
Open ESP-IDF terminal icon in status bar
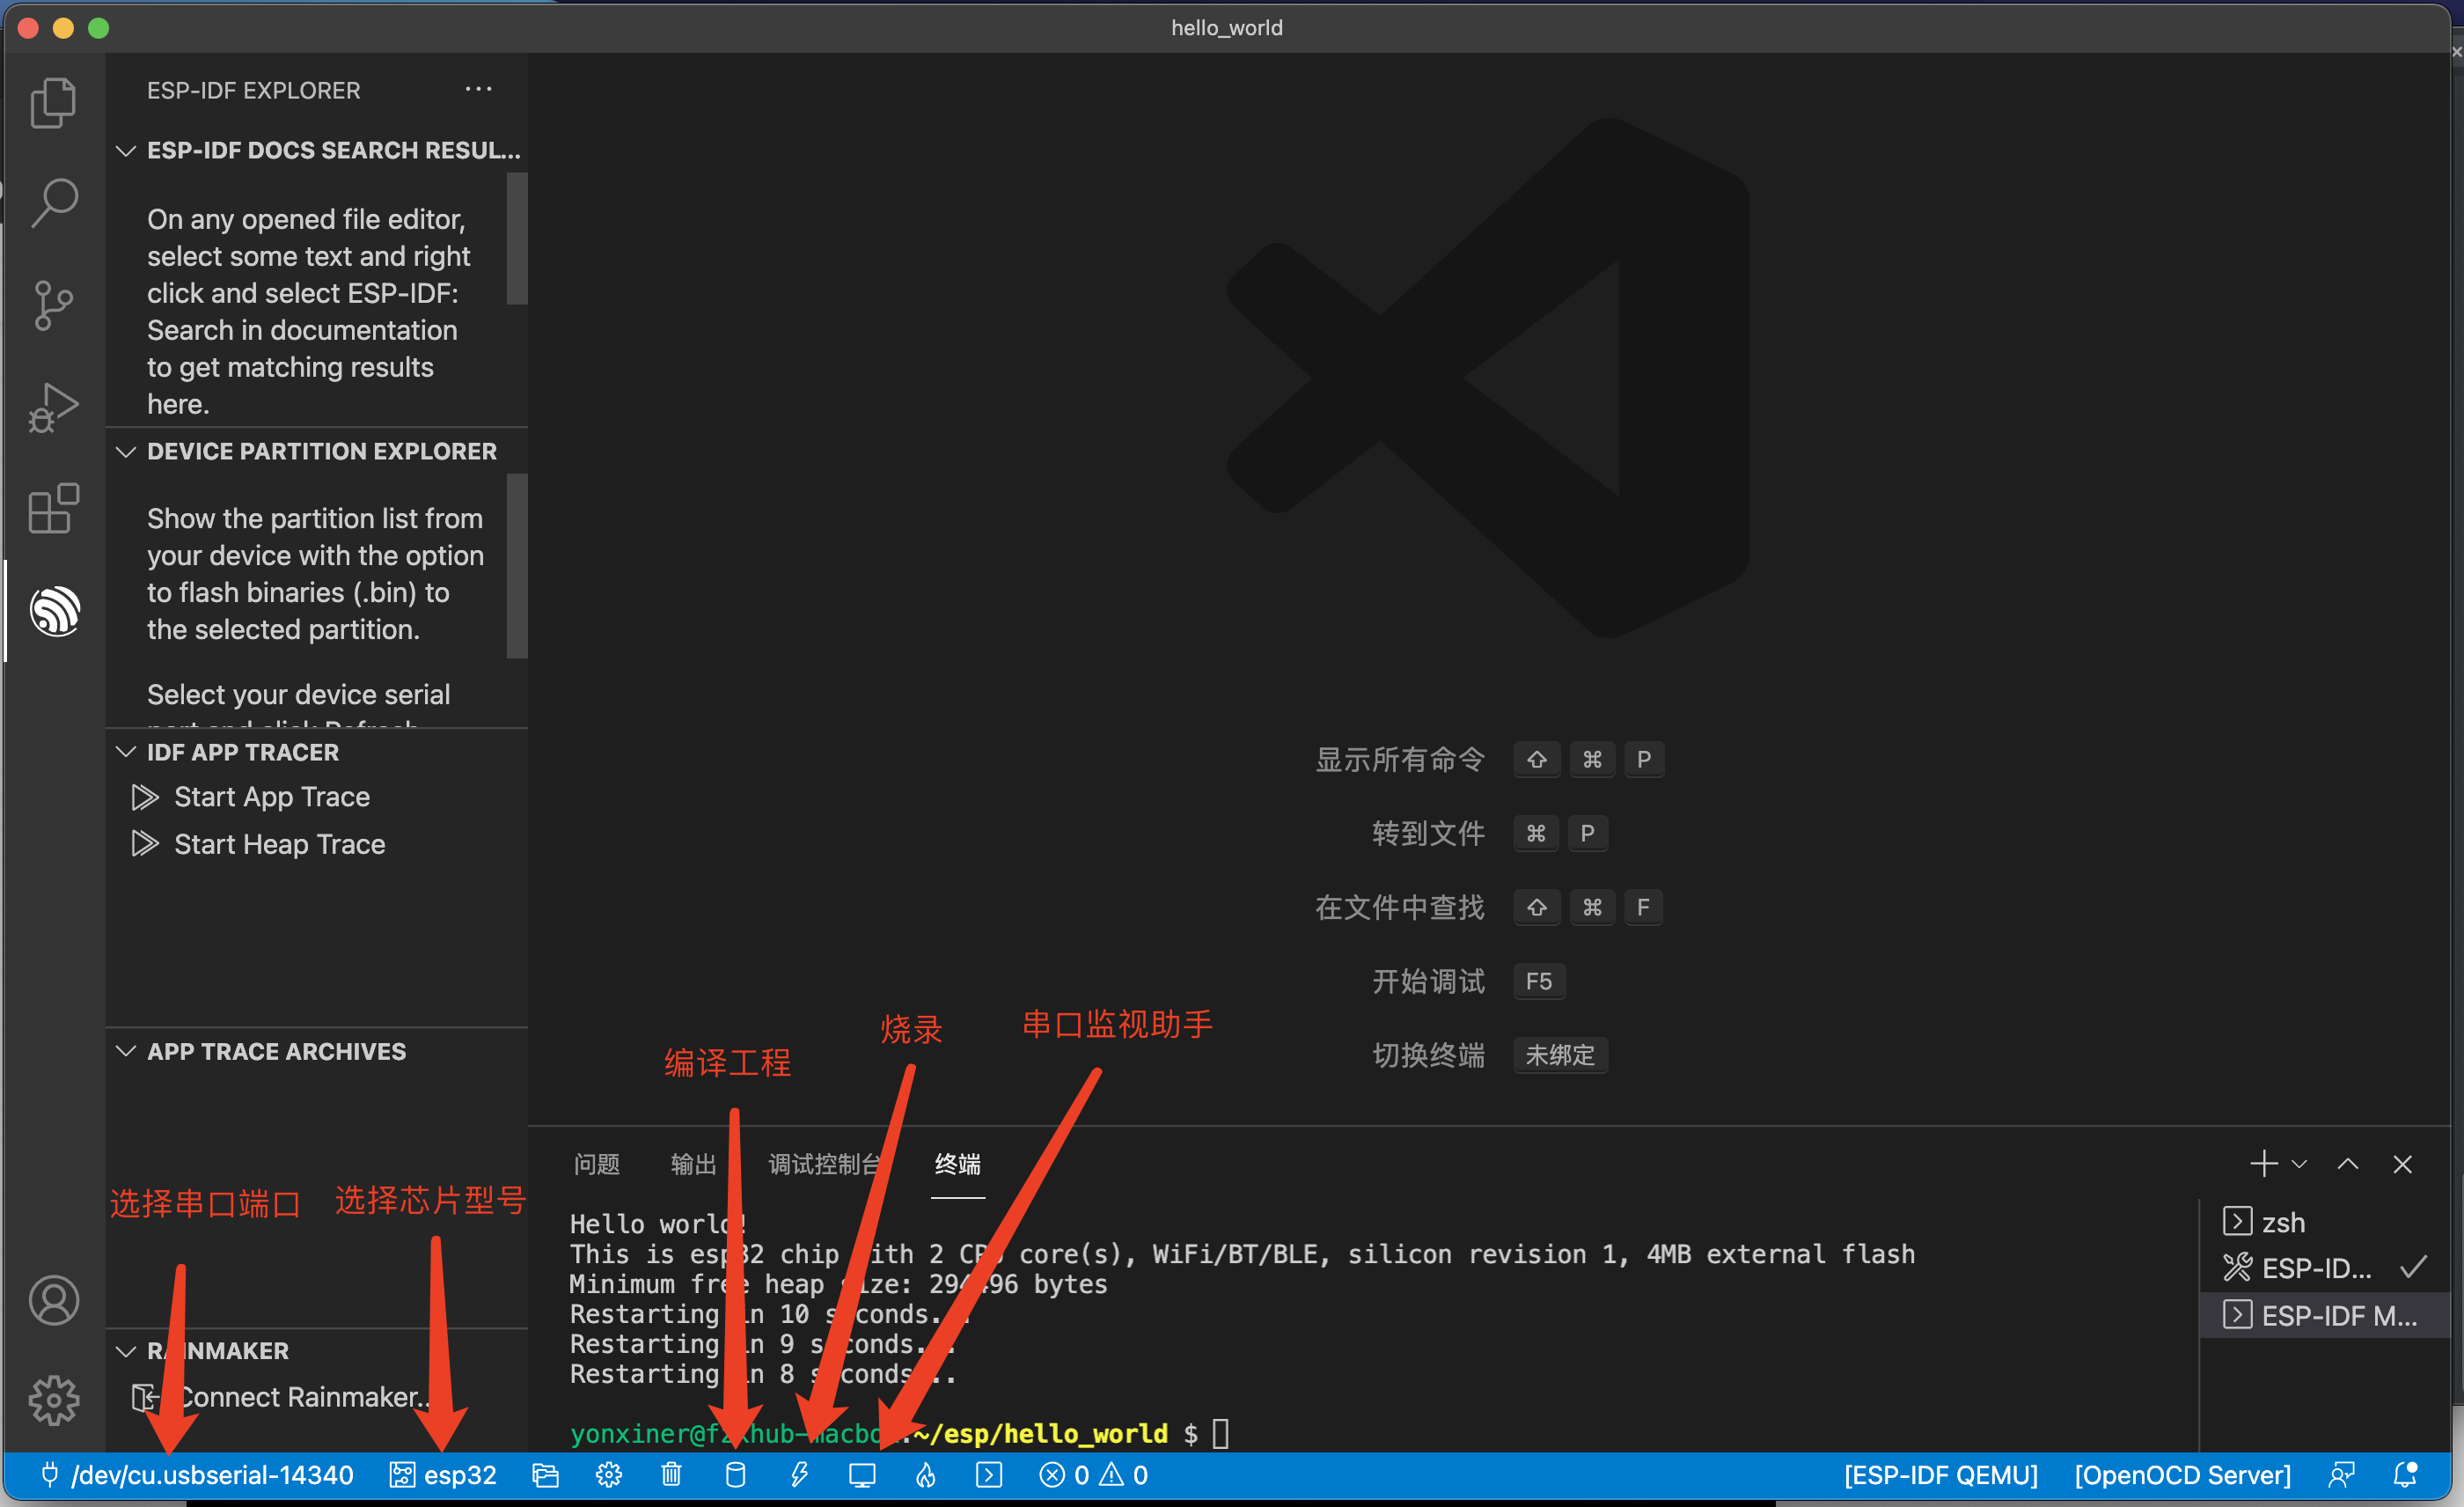989,1474
